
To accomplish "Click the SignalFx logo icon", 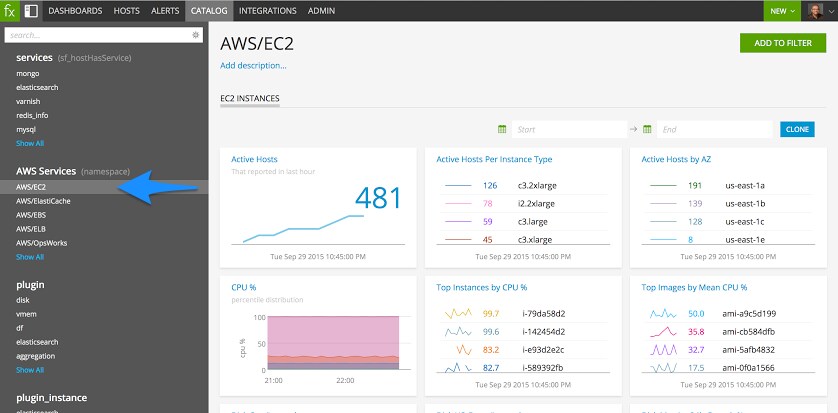I will point(10,11).
